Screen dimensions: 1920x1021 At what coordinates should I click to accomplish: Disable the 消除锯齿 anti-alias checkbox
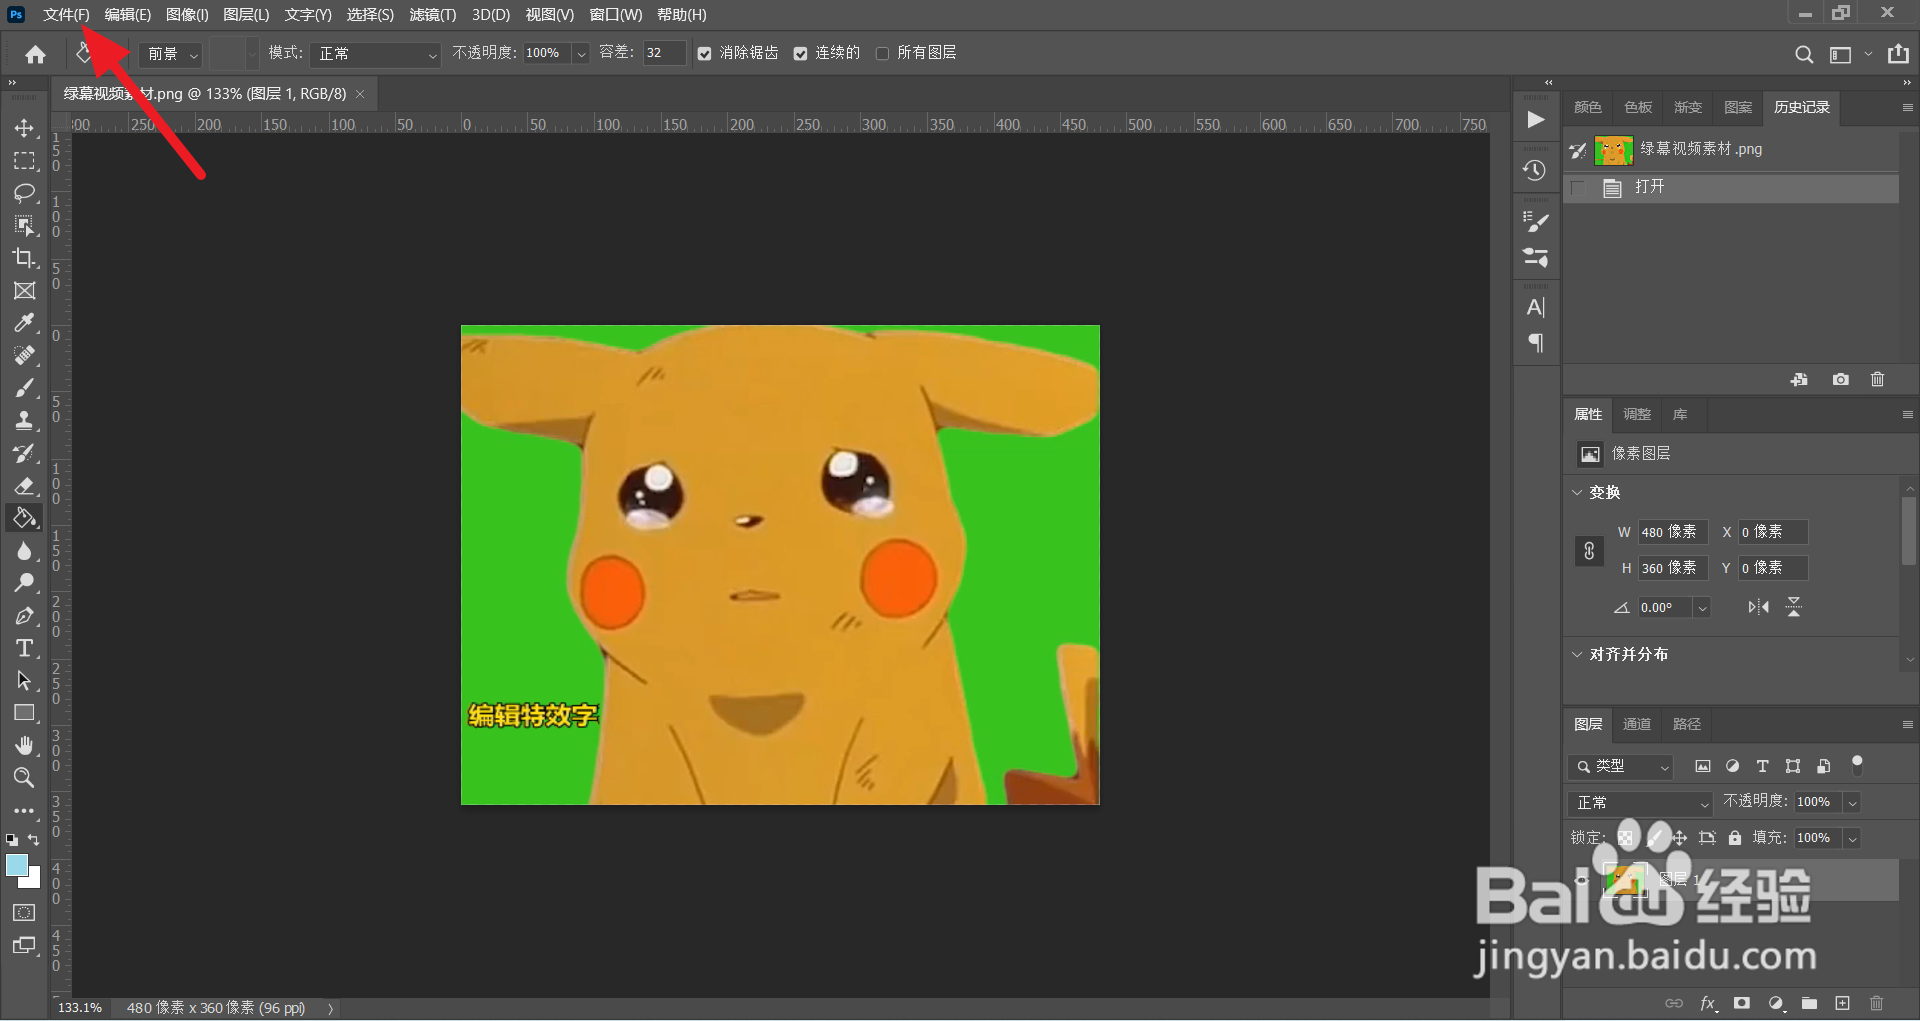click(x=705, y=54)
